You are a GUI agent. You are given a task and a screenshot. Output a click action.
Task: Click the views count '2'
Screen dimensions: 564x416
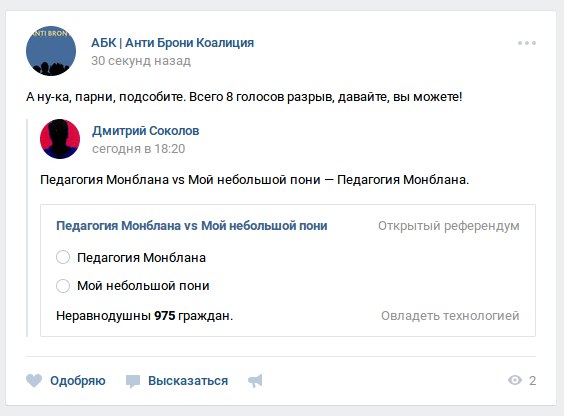click(532, 380)
